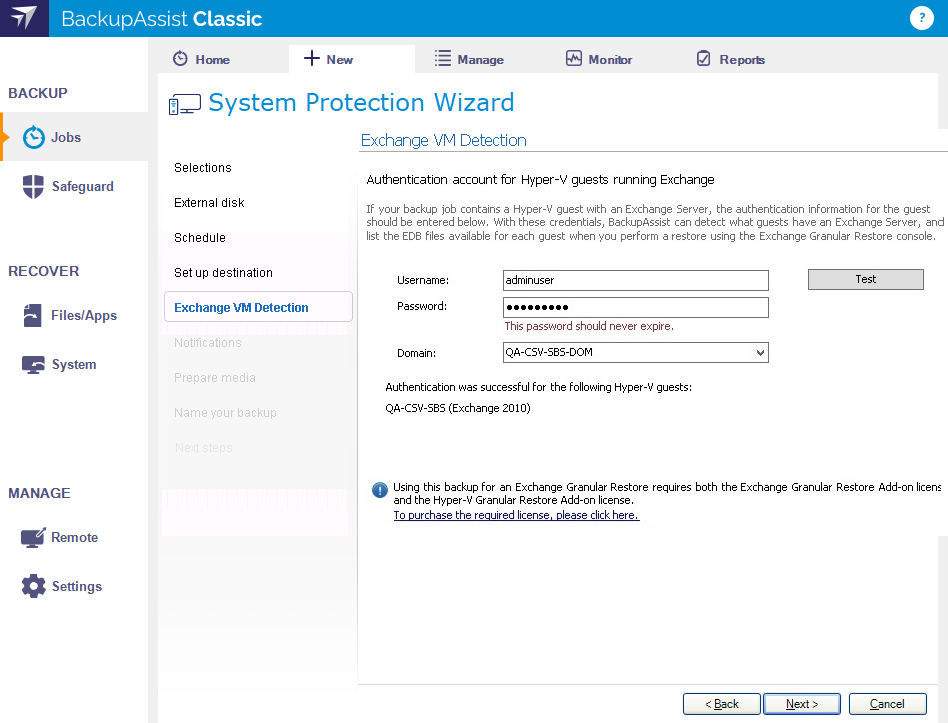Click the Username: label
The width and height of the screenshot is (948, 723).
[x=423, y=280]
